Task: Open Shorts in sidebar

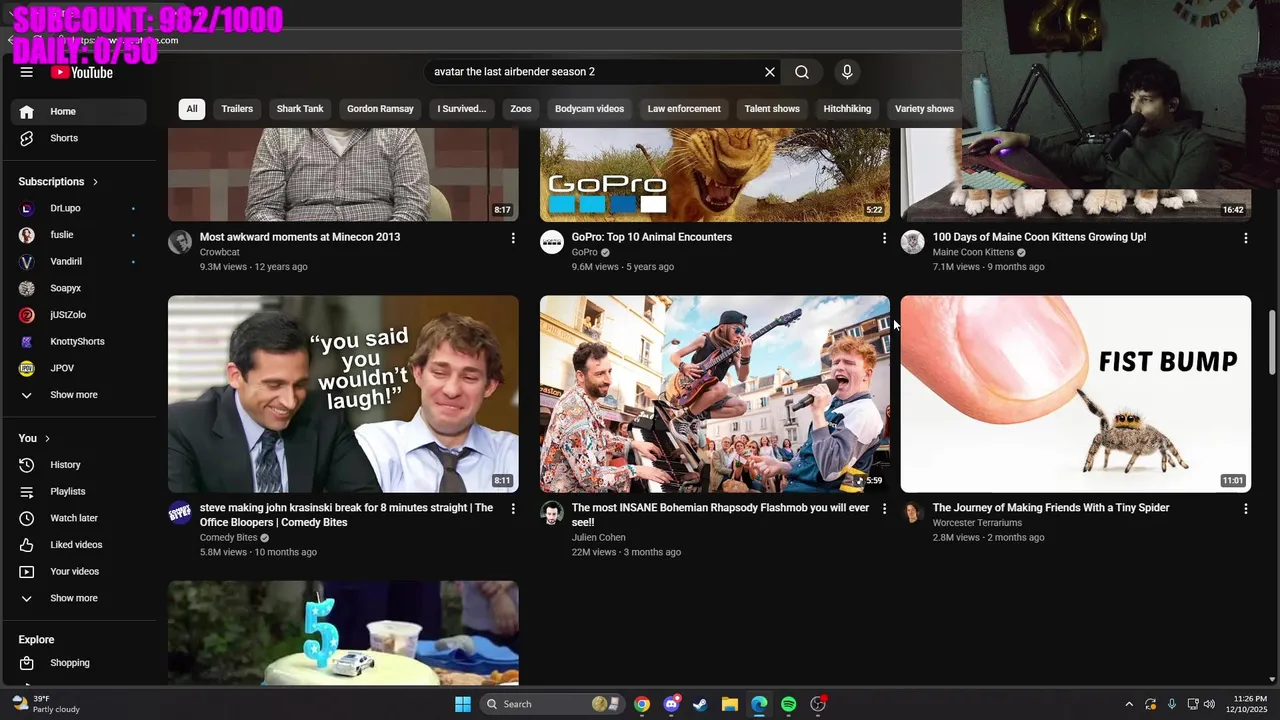Action: tap(80, 138)
